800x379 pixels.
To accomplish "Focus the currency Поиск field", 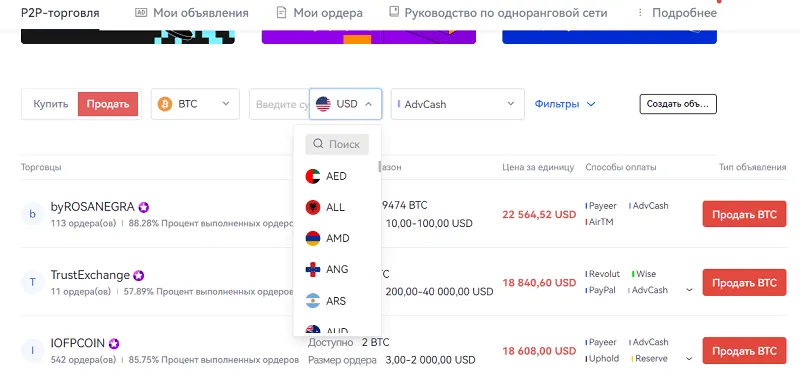I will click(337, 144).
